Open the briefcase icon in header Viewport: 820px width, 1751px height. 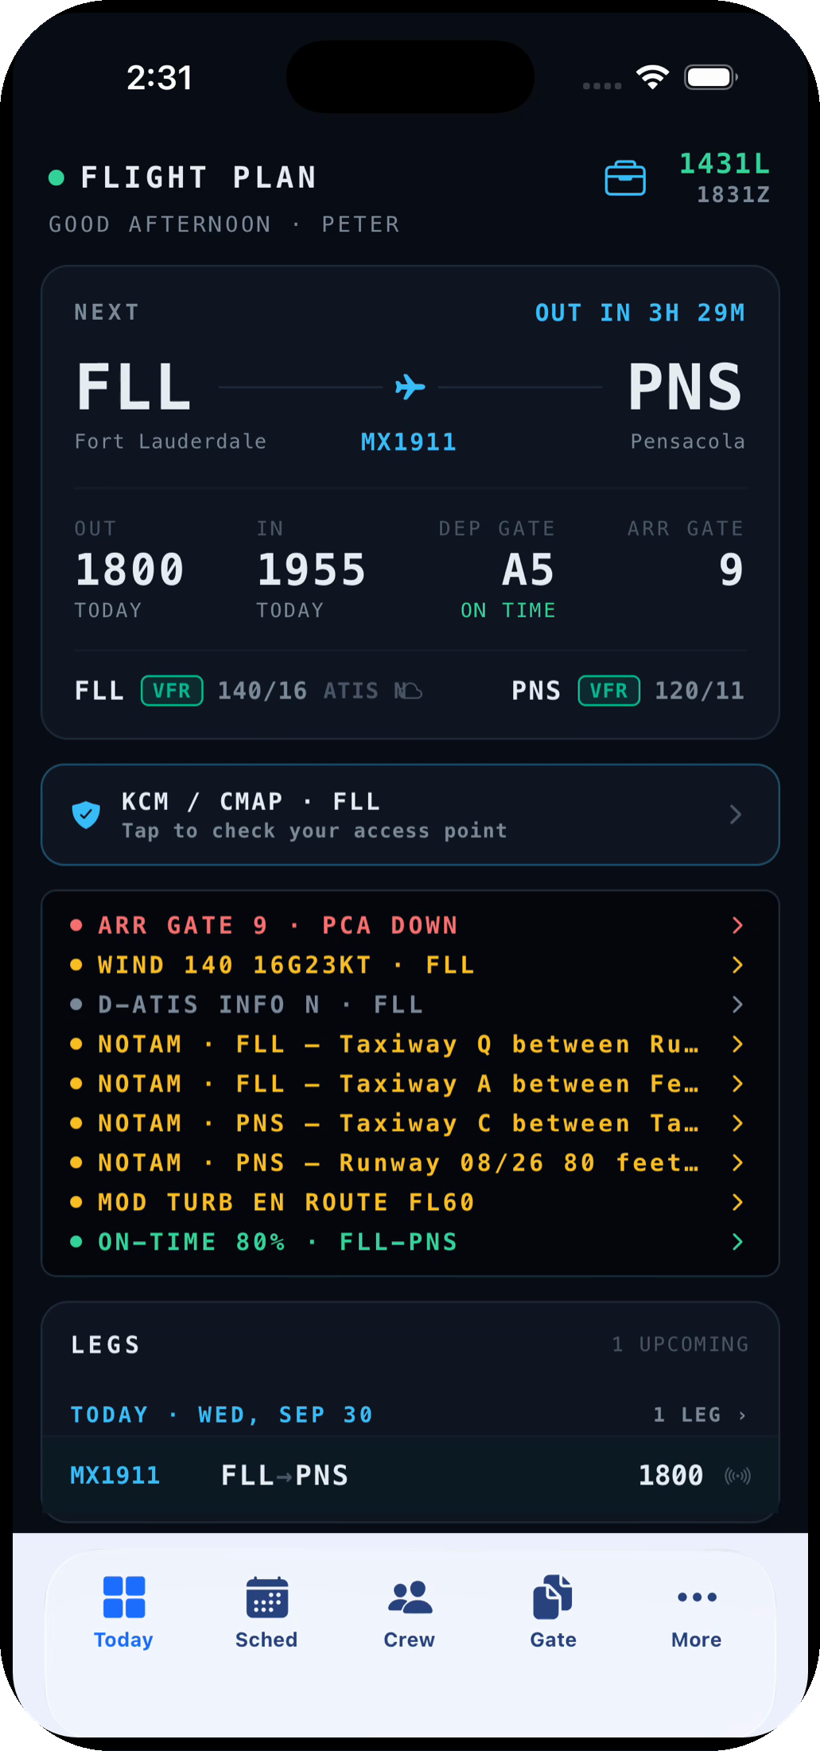point(625,178)
